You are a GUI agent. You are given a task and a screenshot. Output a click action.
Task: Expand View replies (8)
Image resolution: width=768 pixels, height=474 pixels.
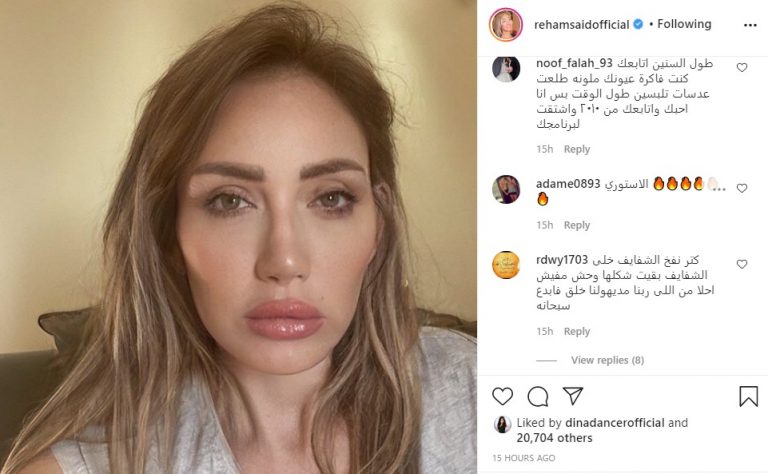[607, 360]
